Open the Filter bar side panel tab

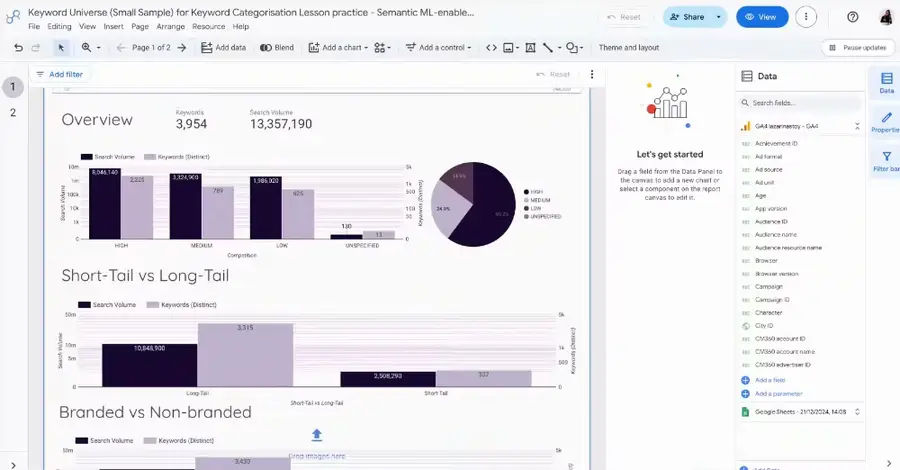coord(886,161)
